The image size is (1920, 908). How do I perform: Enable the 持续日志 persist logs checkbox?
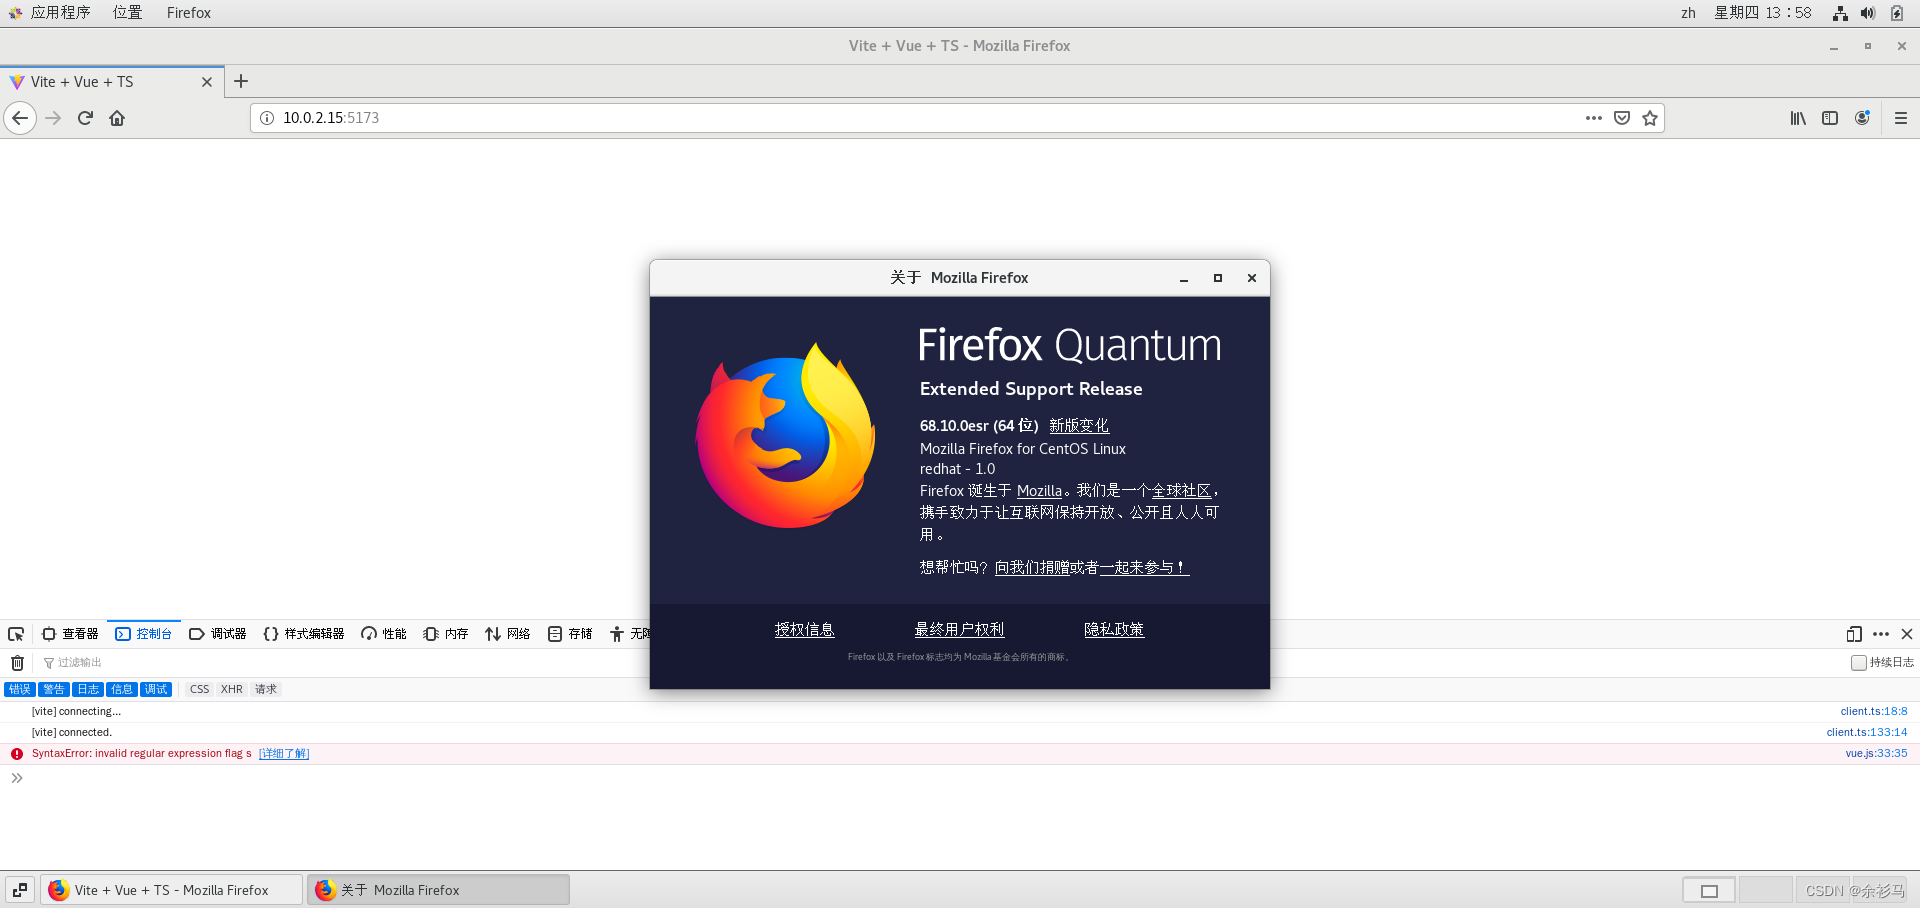[x=1859, y=663]
